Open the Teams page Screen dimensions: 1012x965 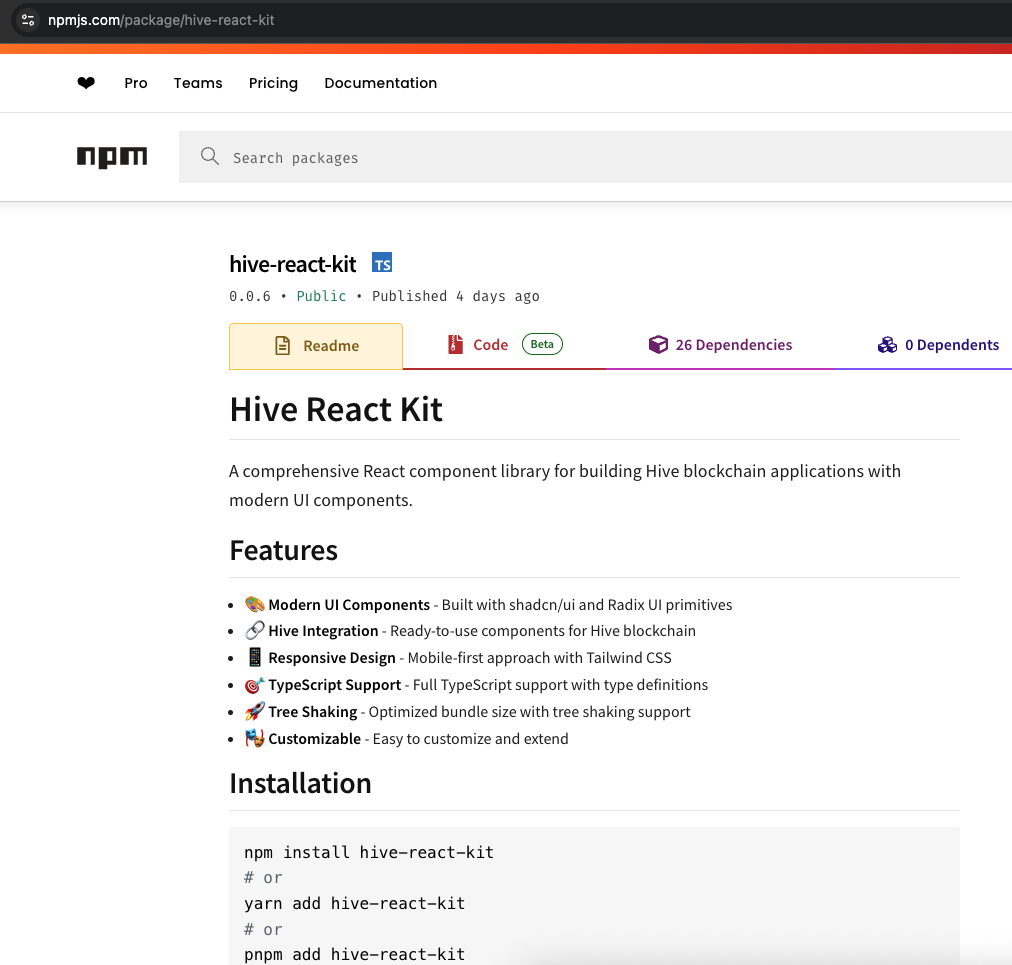197,83
